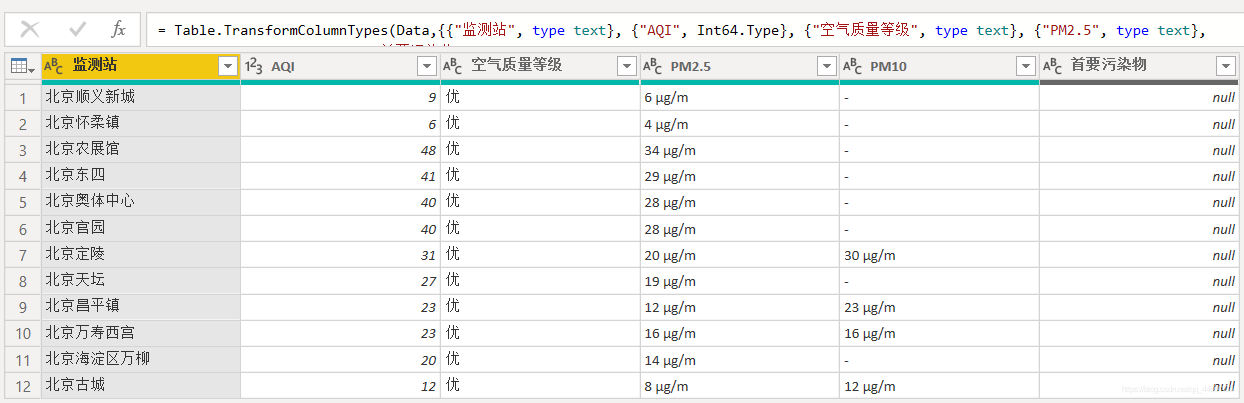Open the table menu icon in header corner
This screenshot has width=1244, height=403.
pos(21,66)
